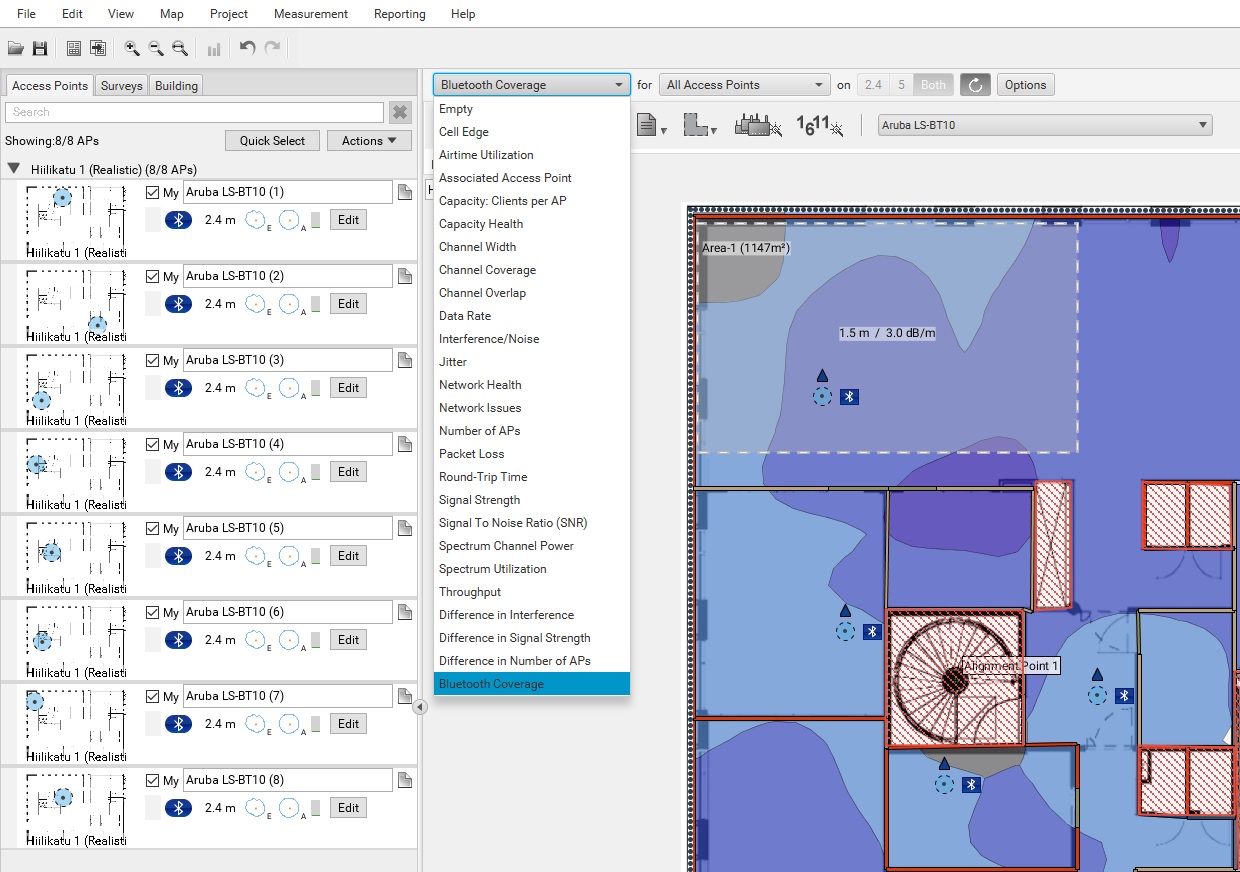Click Edit for Aruba LS-BT10 (4)
The image size is (1240, 872).
348,472
